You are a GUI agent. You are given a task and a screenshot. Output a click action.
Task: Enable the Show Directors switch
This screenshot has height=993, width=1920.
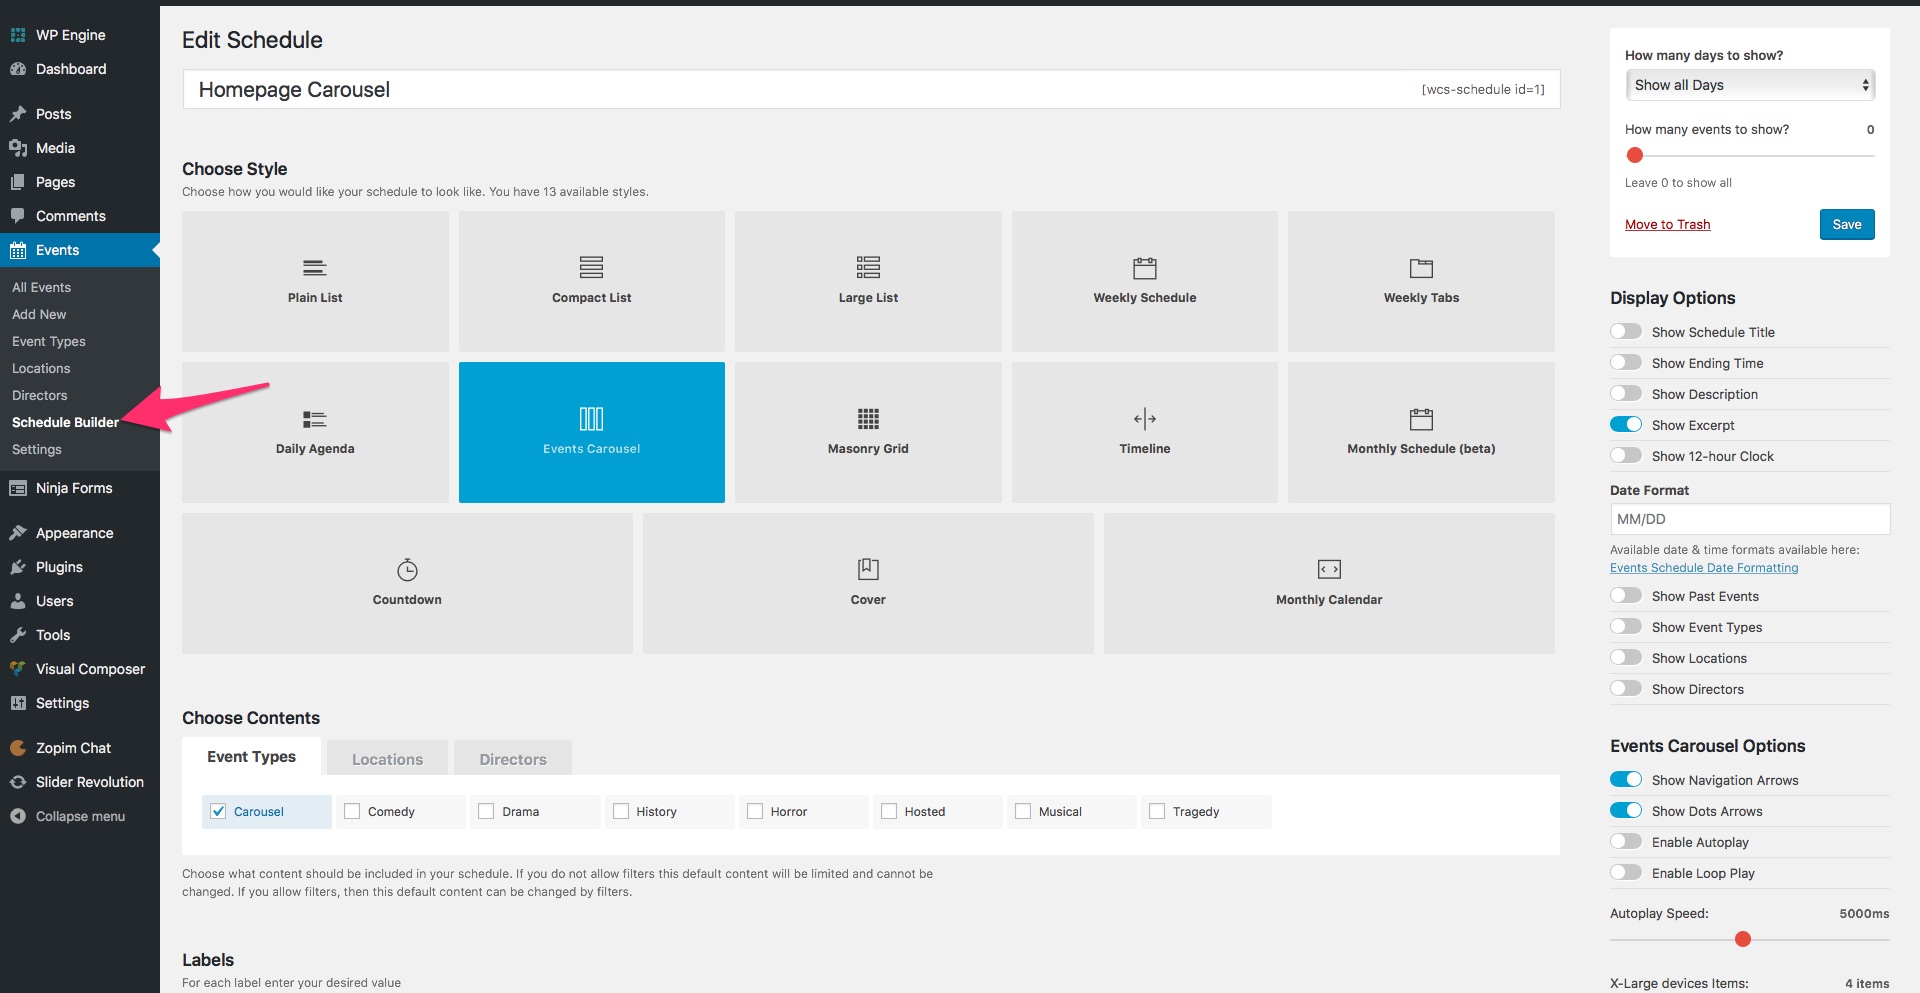1626,688
